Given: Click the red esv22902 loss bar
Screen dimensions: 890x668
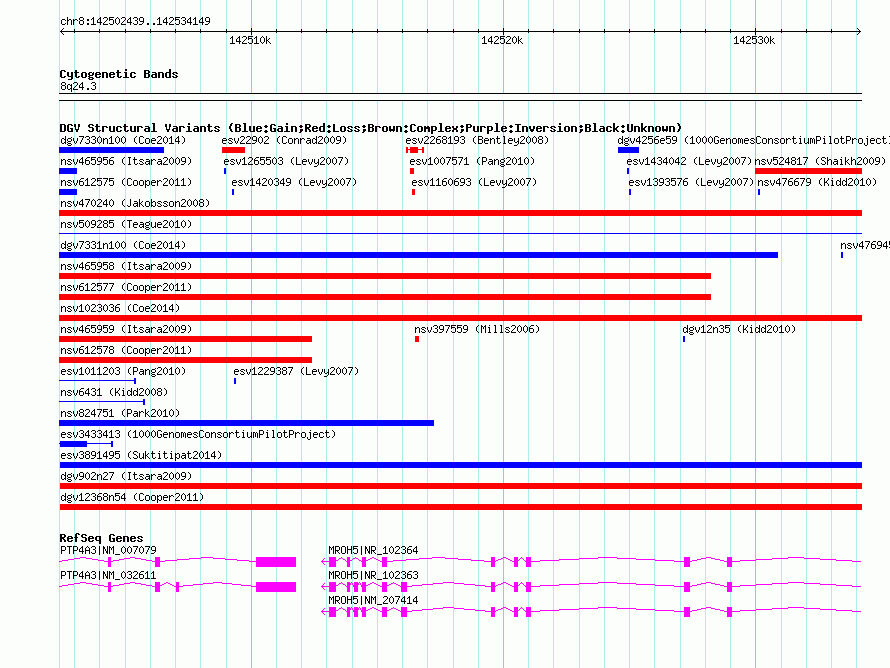Looking at the screenshot, I should click(233, 150).
